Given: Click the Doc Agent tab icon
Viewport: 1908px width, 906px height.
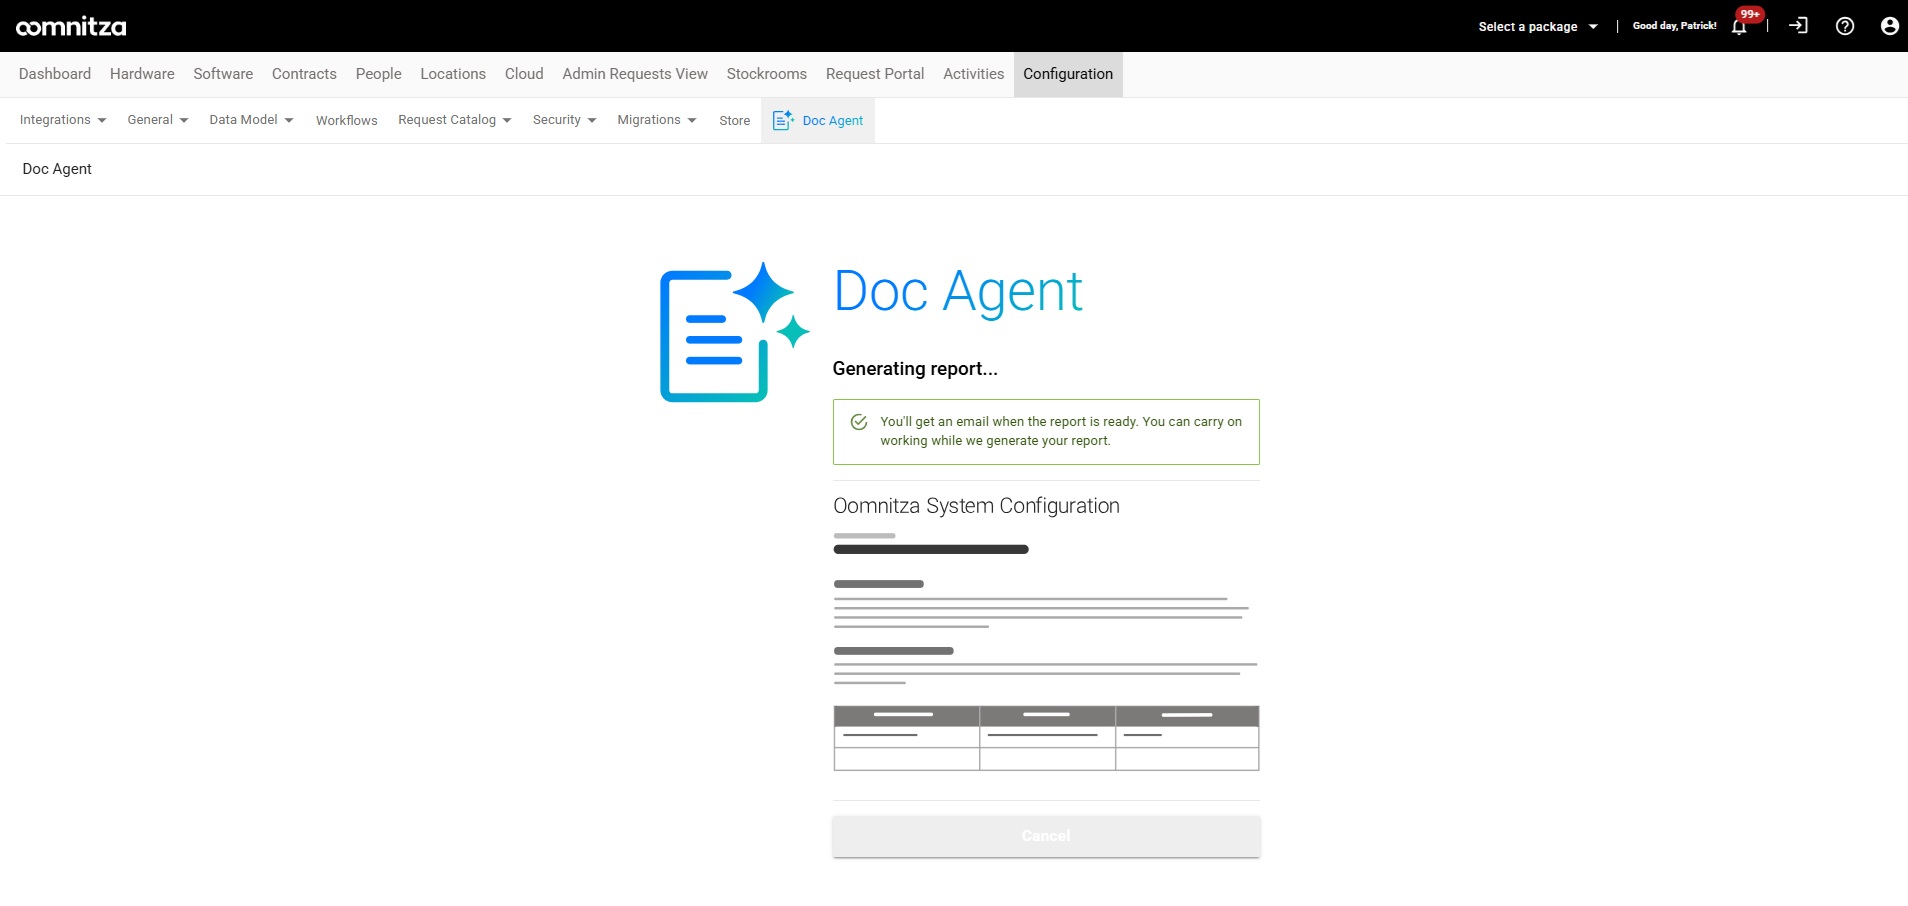Looking at the screenshot, I should pyautogui.click(x=783, y=120).
